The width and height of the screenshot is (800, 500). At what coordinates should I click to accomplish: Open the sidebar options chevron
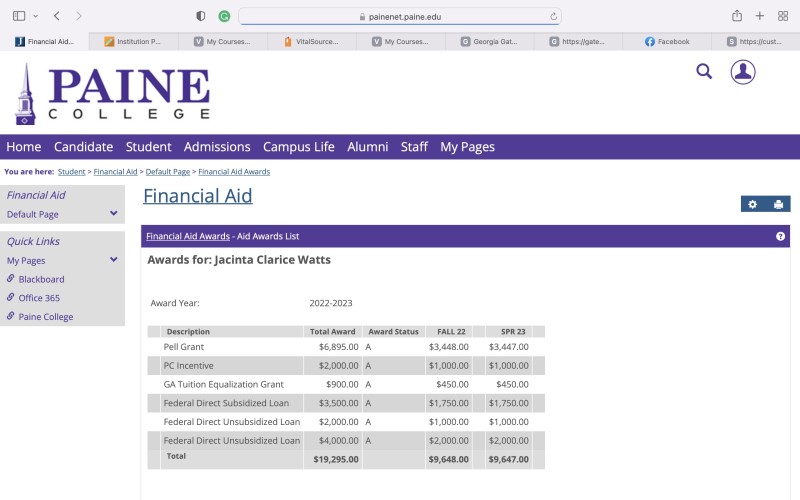coord(36,16)
